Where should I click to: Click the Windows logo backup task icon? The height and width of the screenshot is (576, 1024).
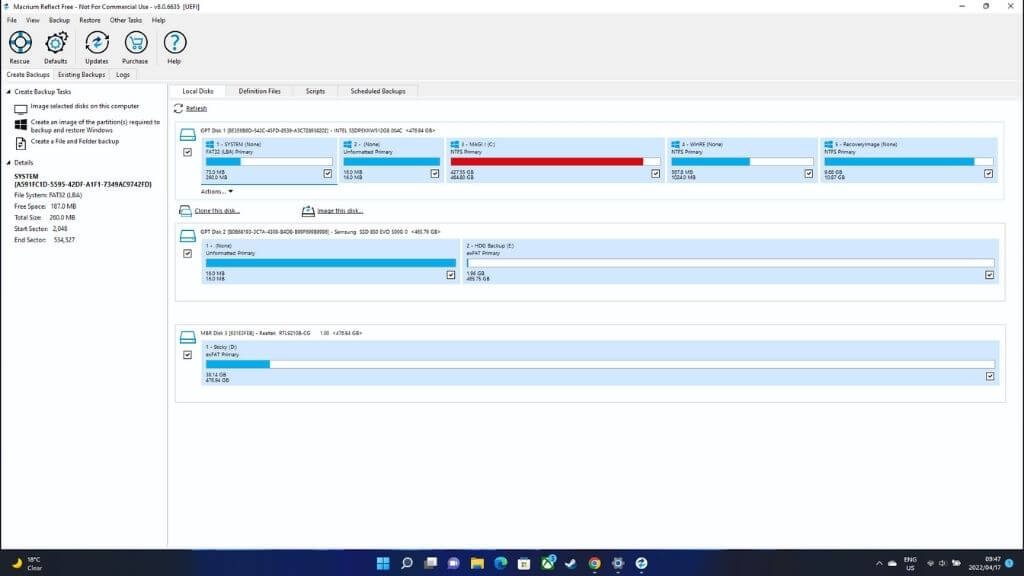21,124
